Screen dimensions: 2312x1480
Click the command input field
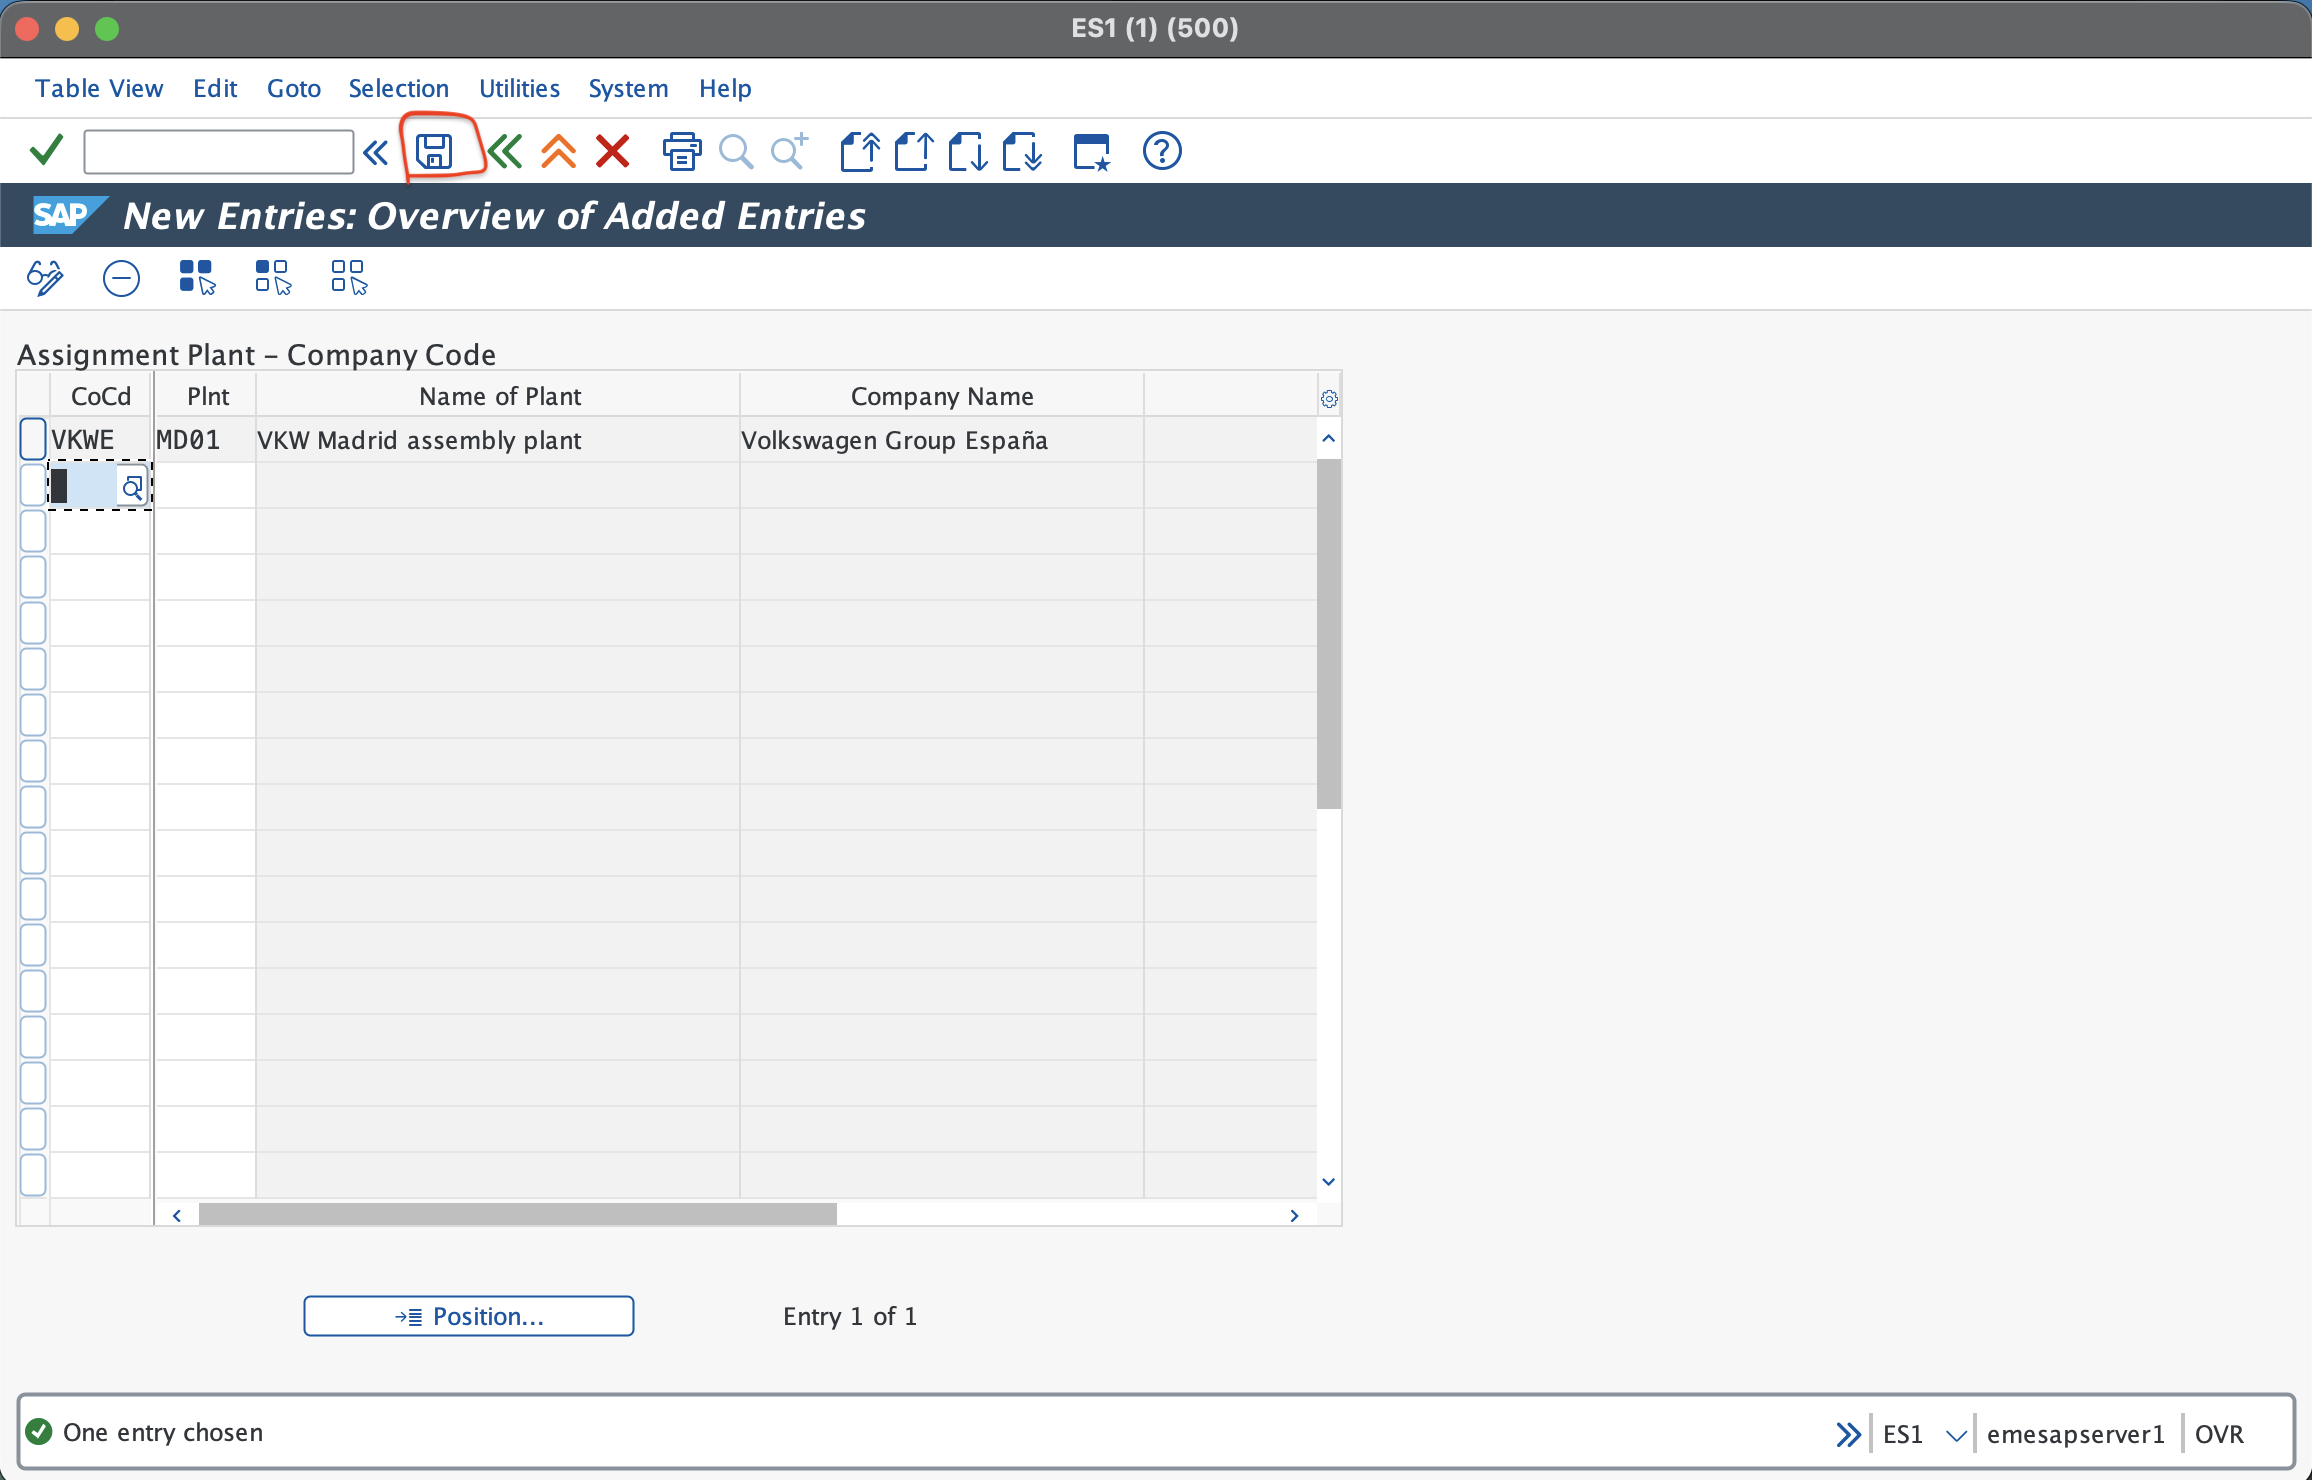[219, 152]
